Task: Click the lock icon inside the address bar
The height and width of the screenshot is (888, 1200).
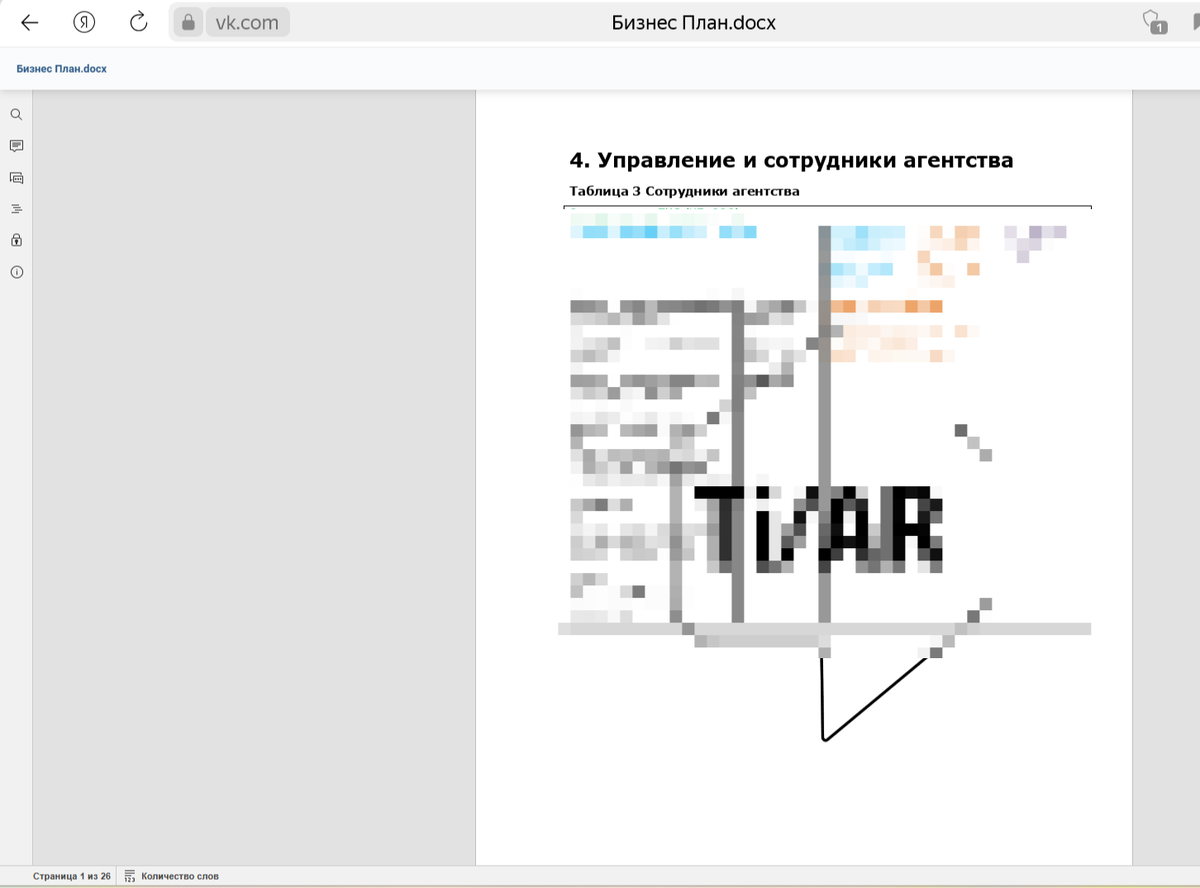Action: point(187,22)
